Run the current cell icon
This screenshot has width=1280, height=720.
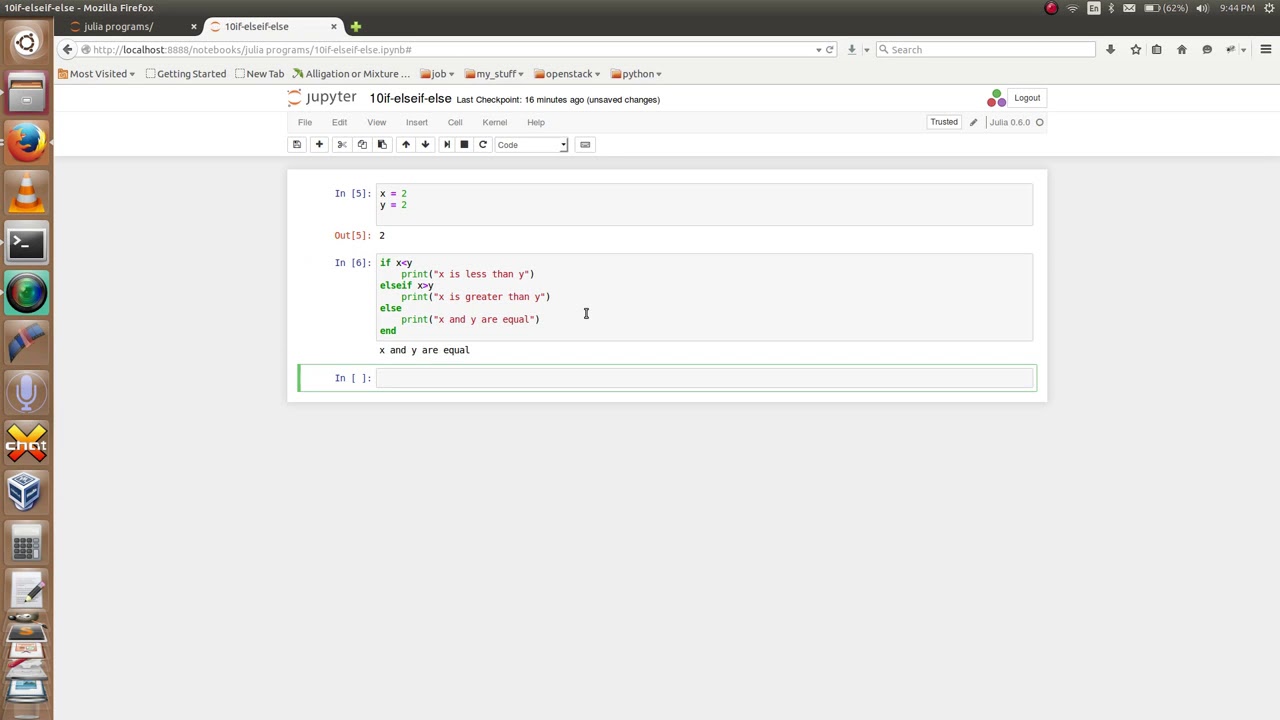(x=447, y=145)
